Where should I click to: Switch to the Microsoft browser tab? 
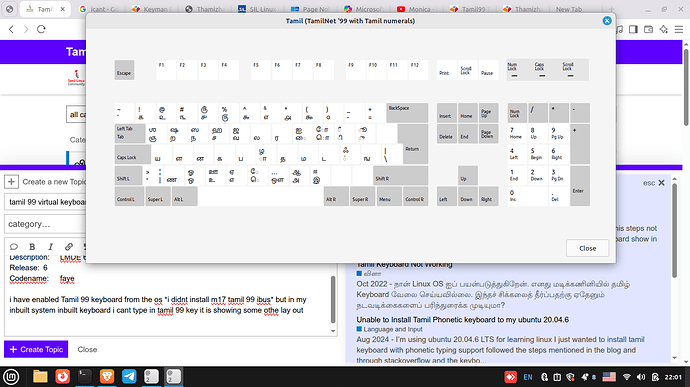click(x=364, y=9)
